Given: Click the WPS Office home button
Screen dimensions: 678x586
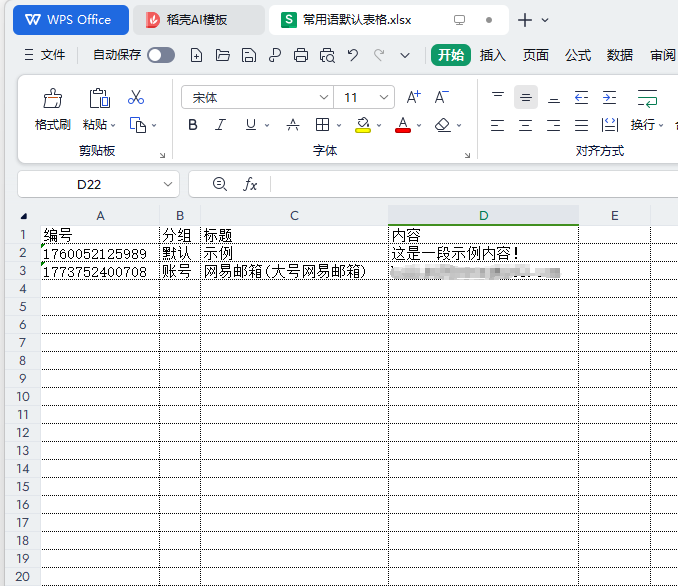Looking at the screenshot, I should coord(71,20).
